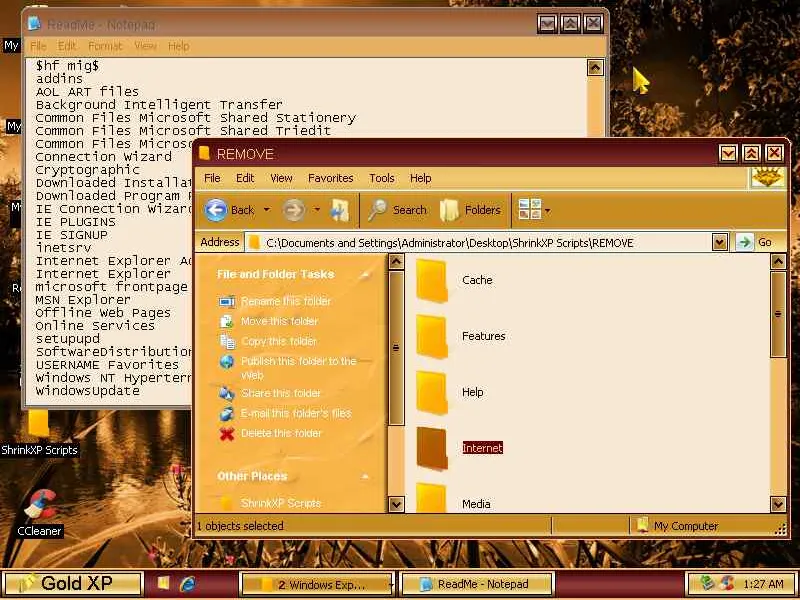Click the ShrinkXP Scripts icon in Other Places
Screen dimensions: 800x600
tap(227, 504)
